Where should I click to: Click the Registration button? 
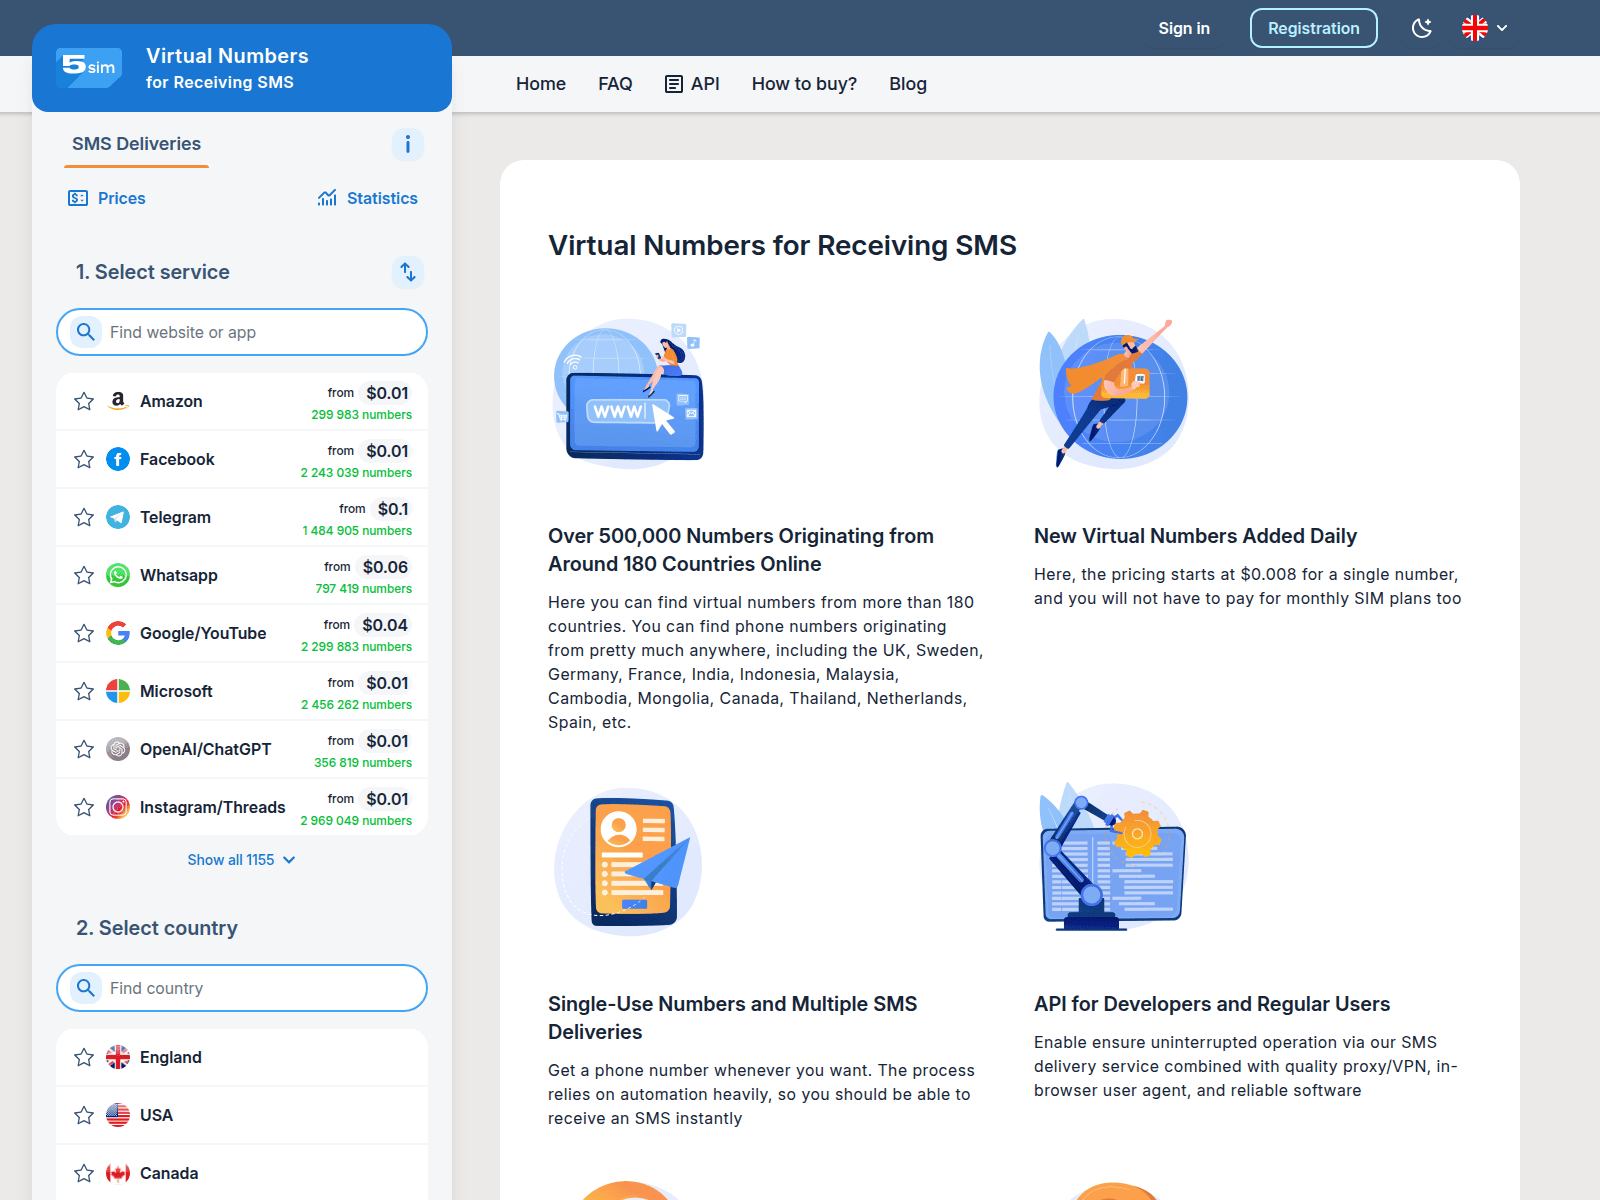point(1314,28)
